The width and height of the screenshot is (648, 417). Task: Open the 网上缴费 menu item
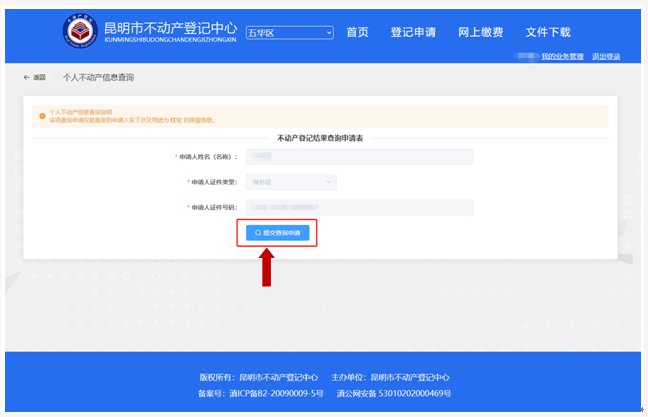480,32
